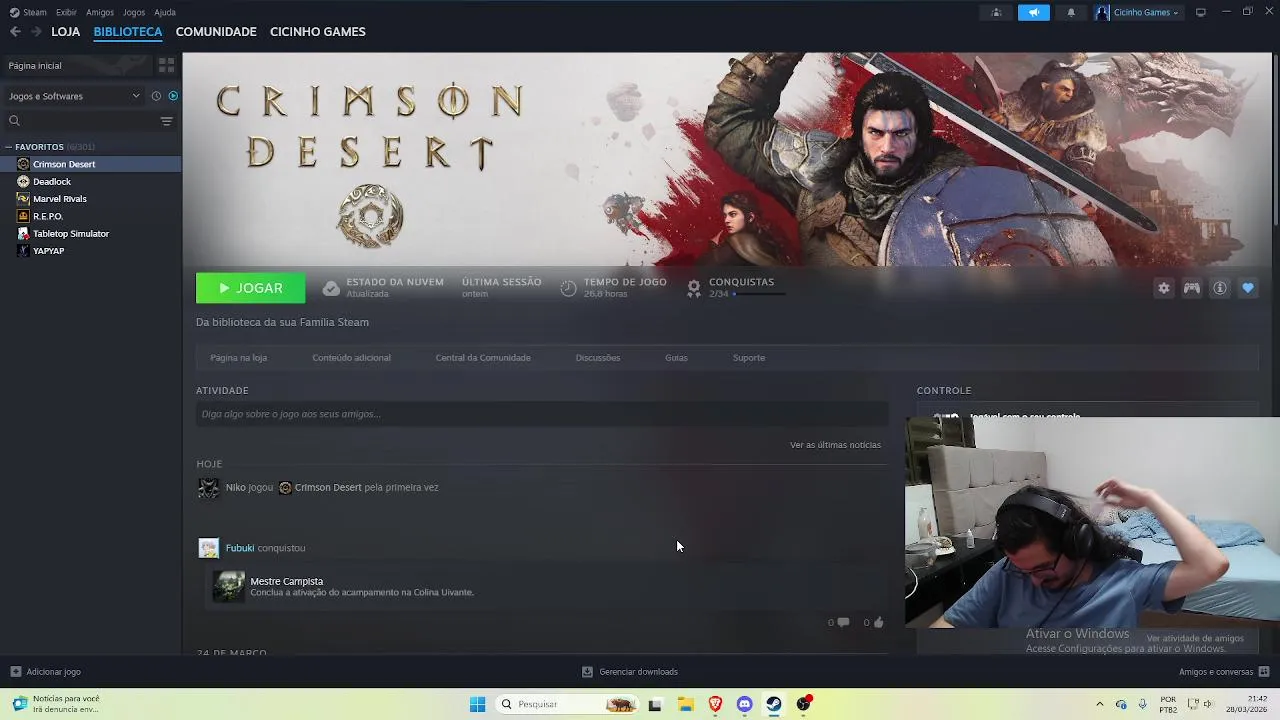Image resolution: width=1280 pixels, height=720 pixels.
Task: Click the forward navigation arrow
Action: click(x=37, y=32)
